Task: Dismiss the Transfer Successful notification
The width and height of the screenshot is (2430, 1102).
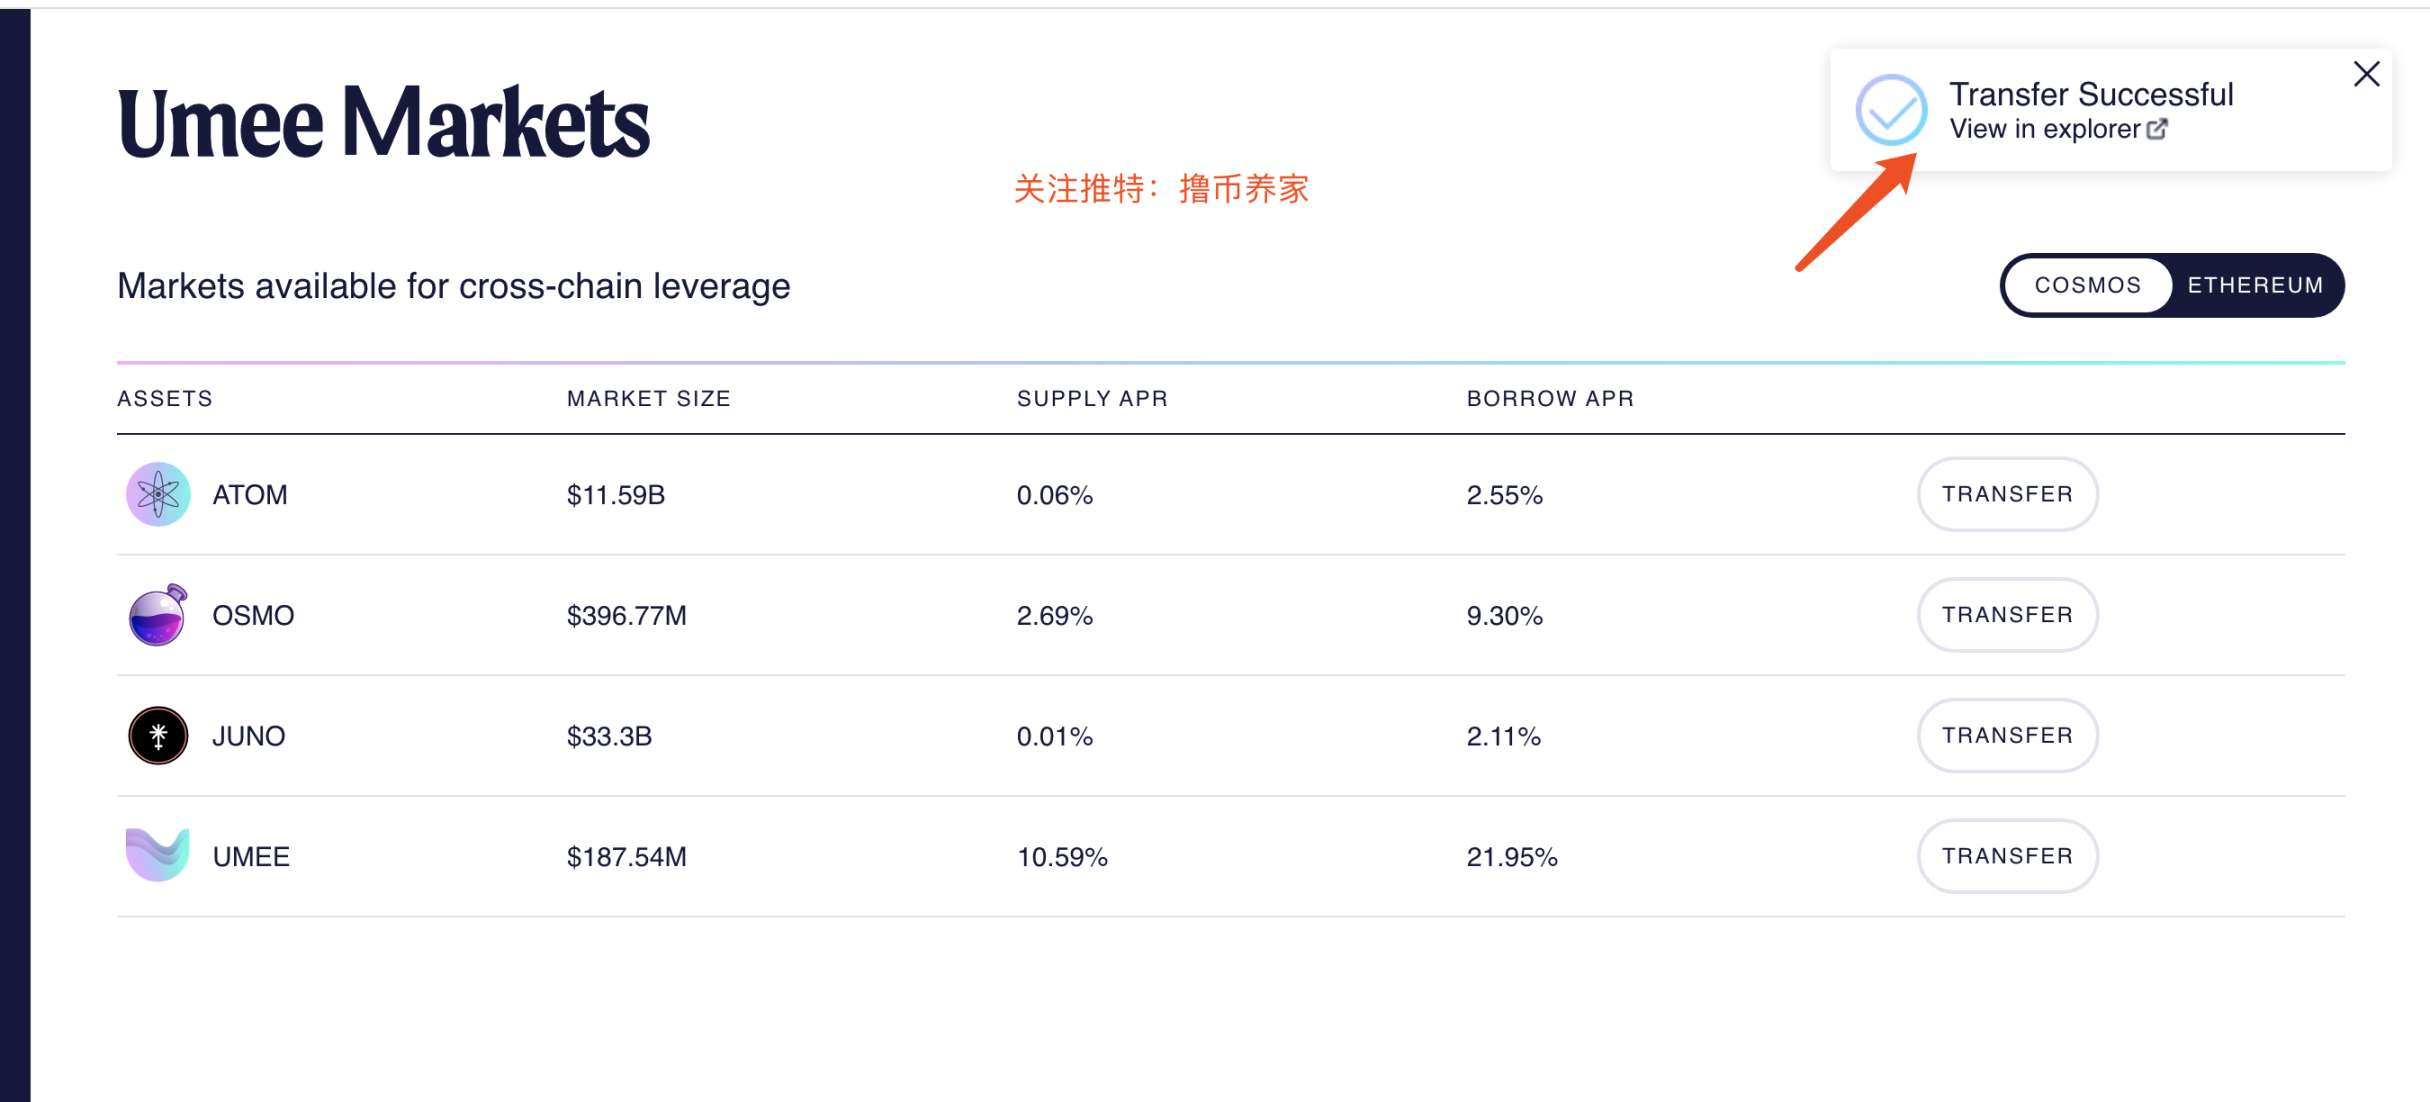Action: (2366, 74)
